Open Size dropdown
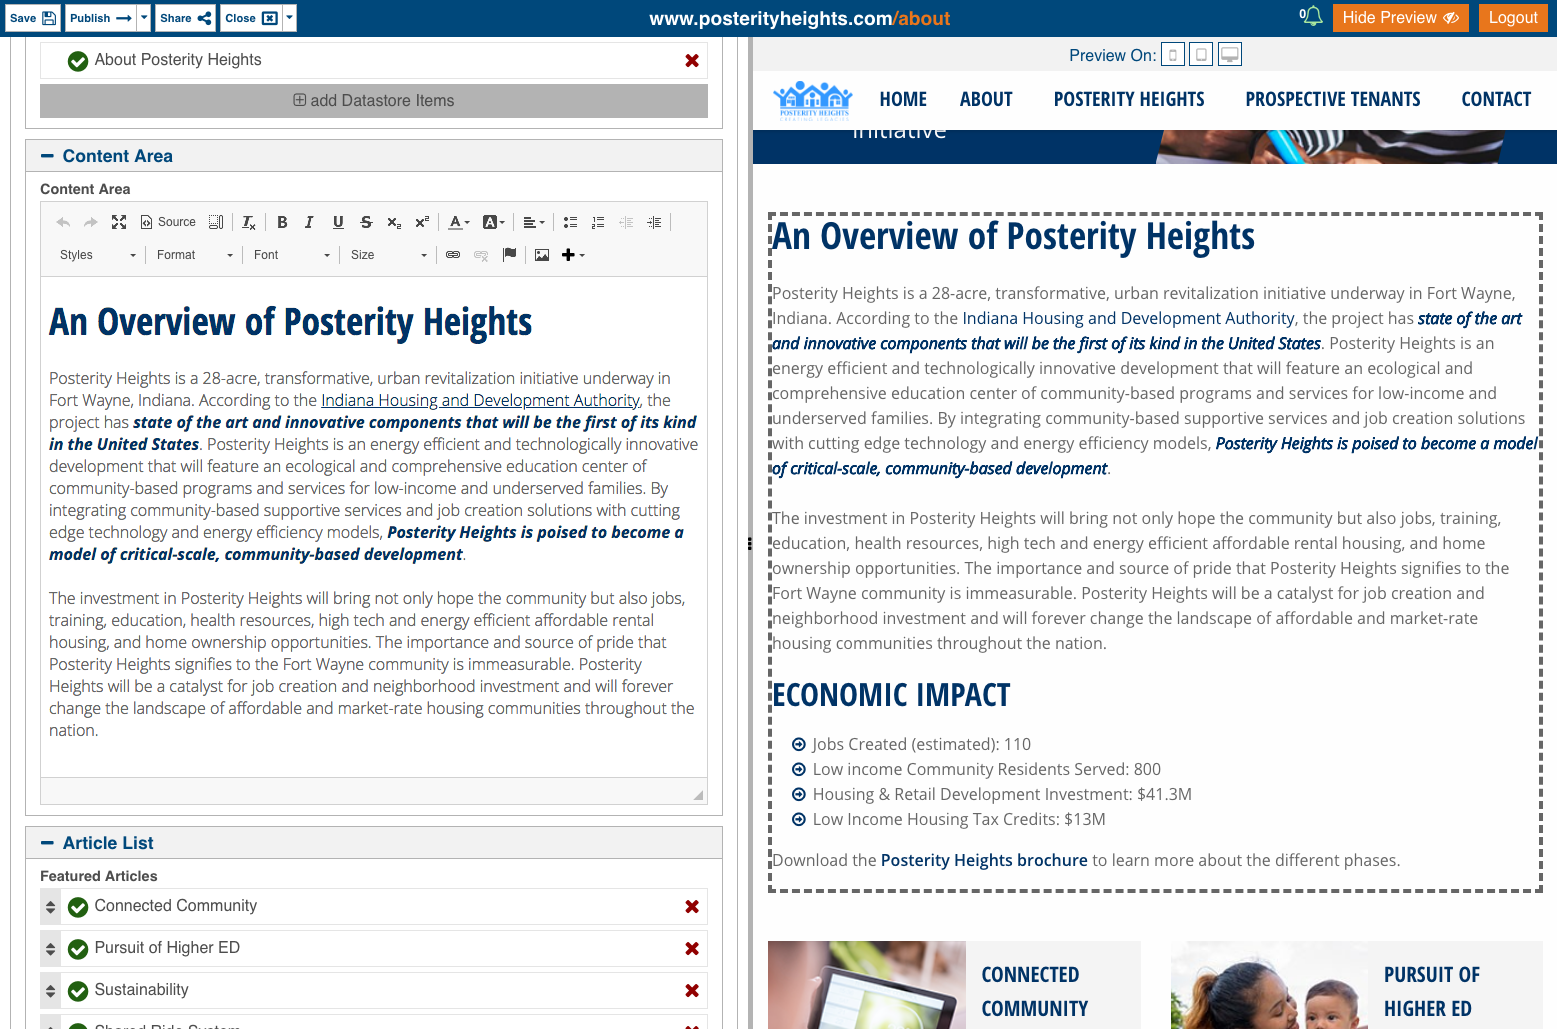 coord(388,255)
